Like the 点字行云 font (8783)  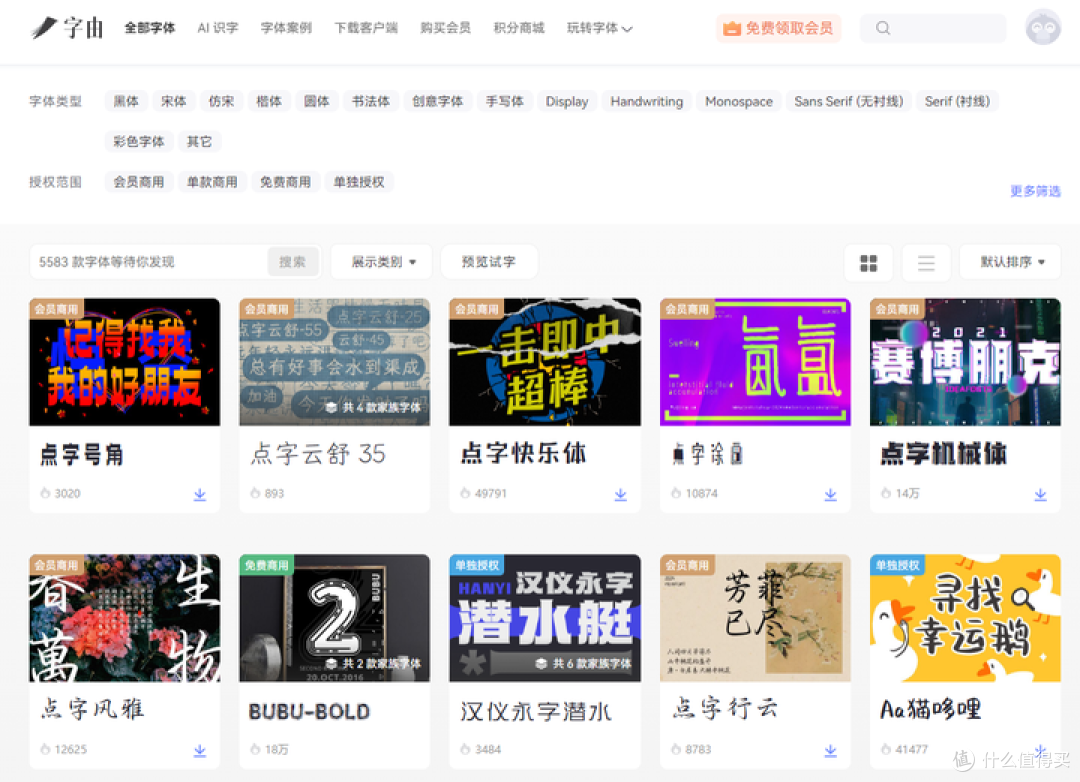(x=676, y=749)
